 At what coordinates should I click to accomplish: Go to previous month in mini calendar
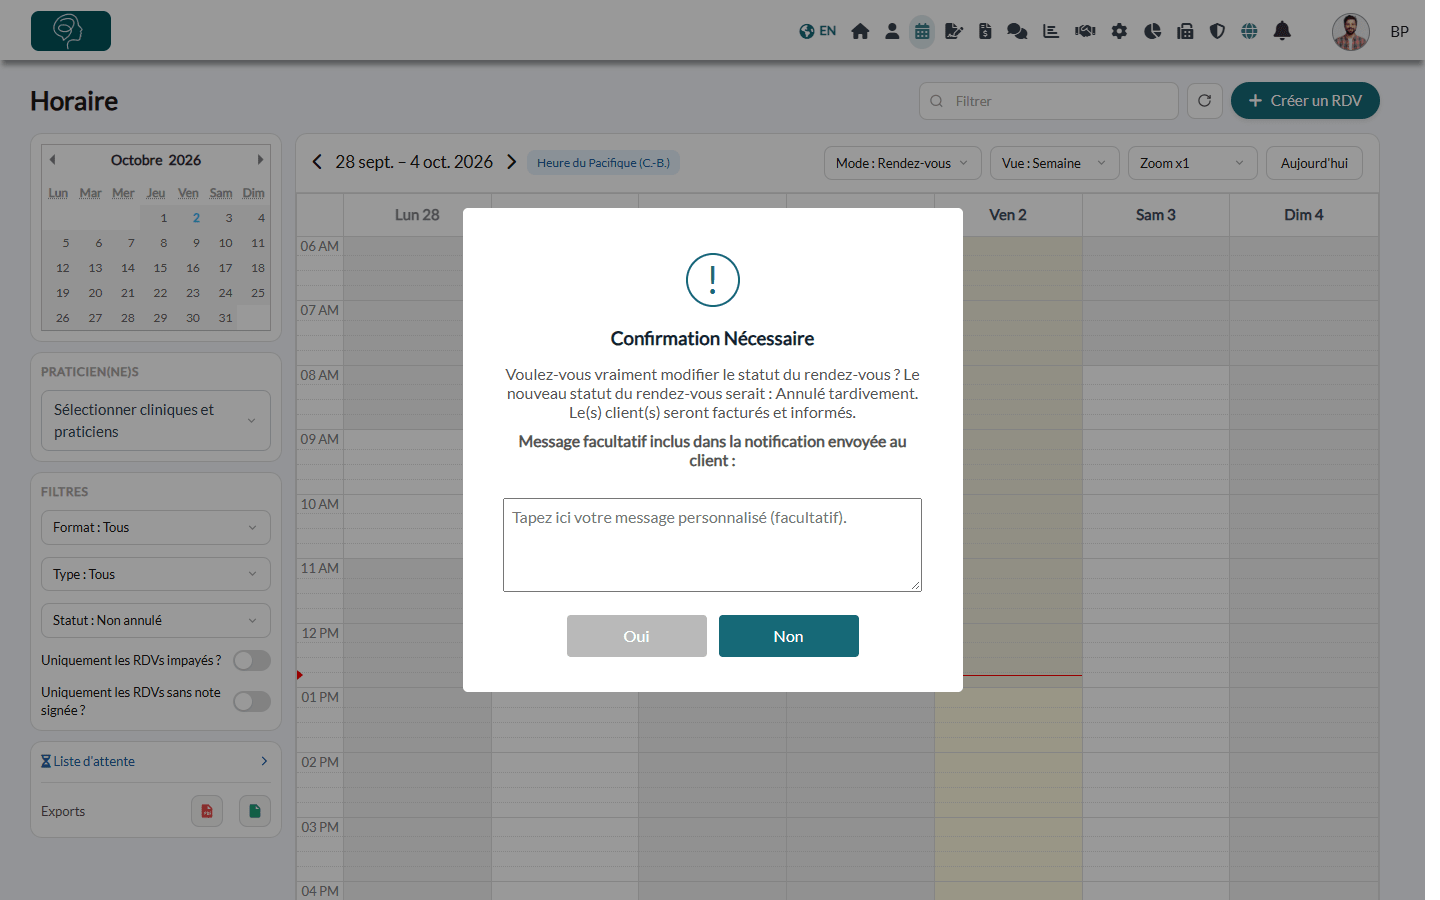point(53,160)
